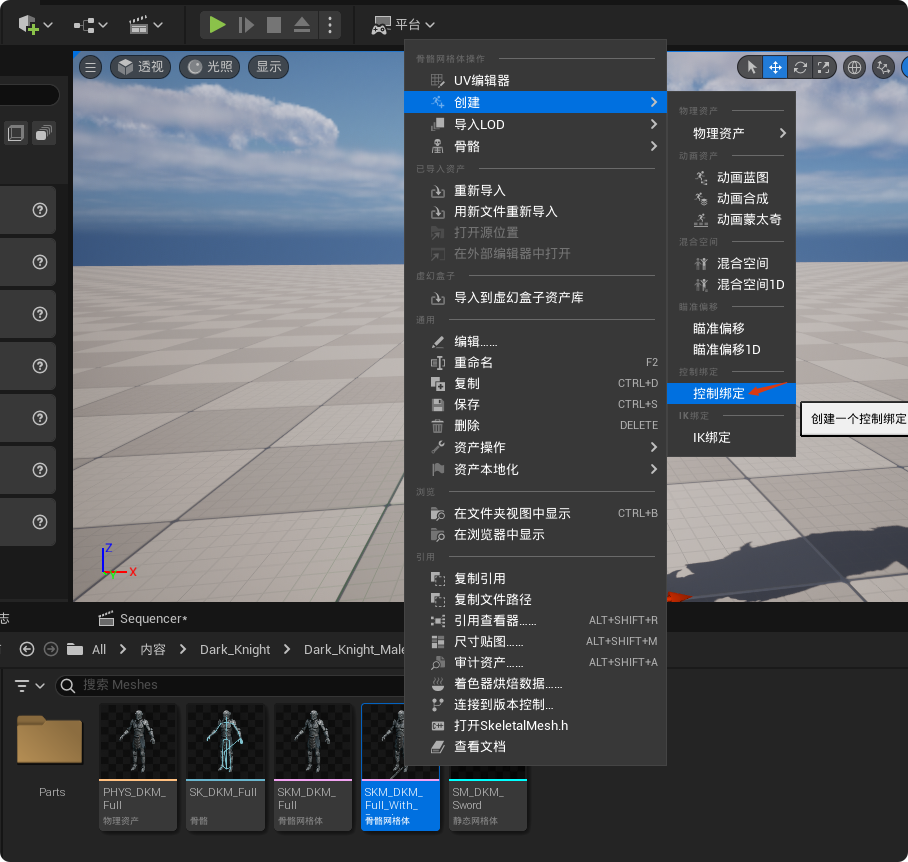908x862 pixels.
Task: Create an 动画蓝图 animation blueprint
Action: [731, 177]
